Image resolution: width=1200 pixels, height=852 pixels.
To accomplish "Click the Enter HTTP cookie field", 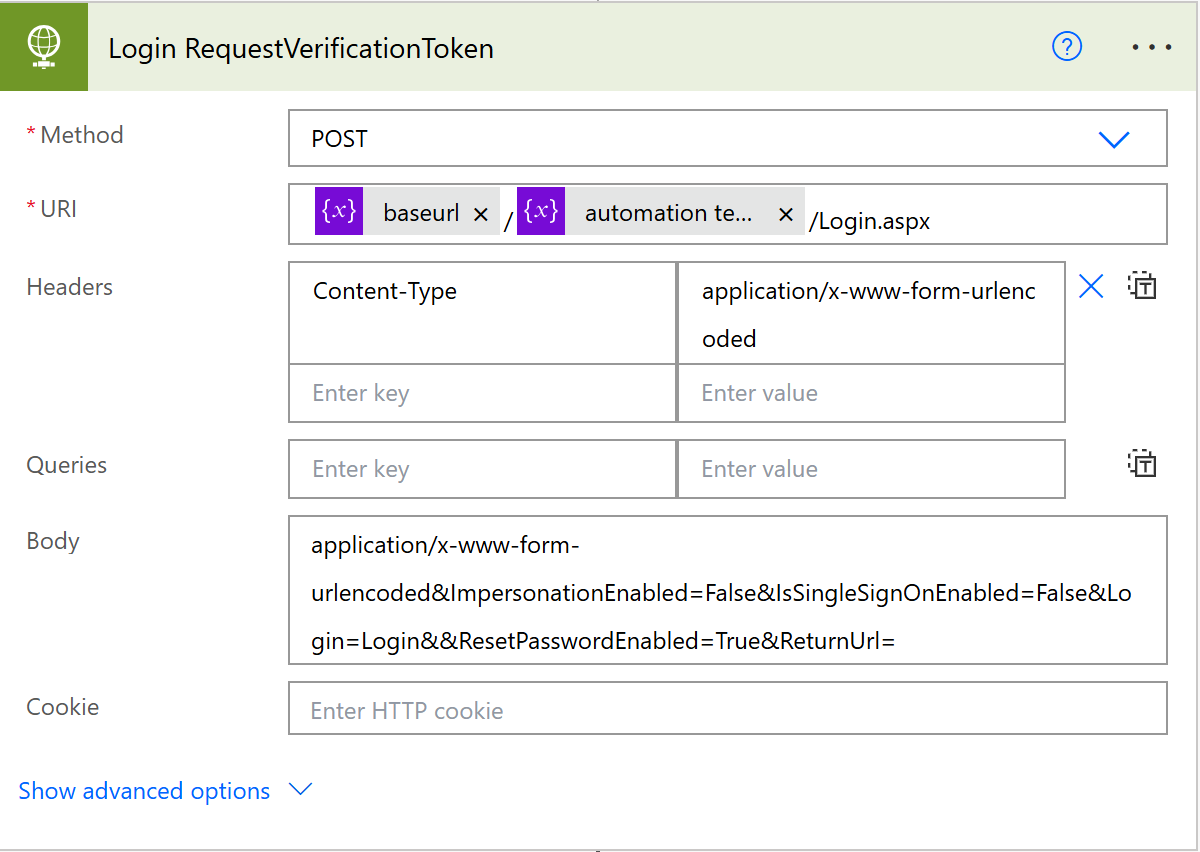I will point(727,710).
